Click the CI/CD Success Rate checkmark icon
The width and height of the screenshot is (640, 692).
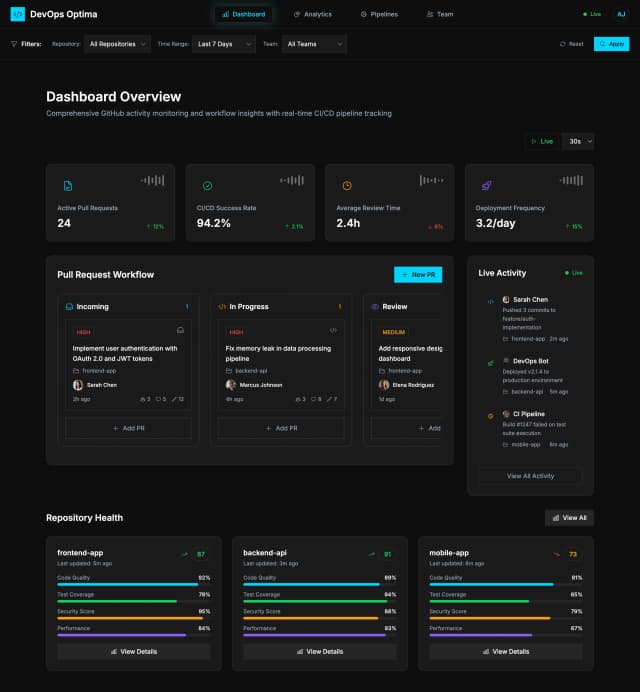tap(208, 186)
